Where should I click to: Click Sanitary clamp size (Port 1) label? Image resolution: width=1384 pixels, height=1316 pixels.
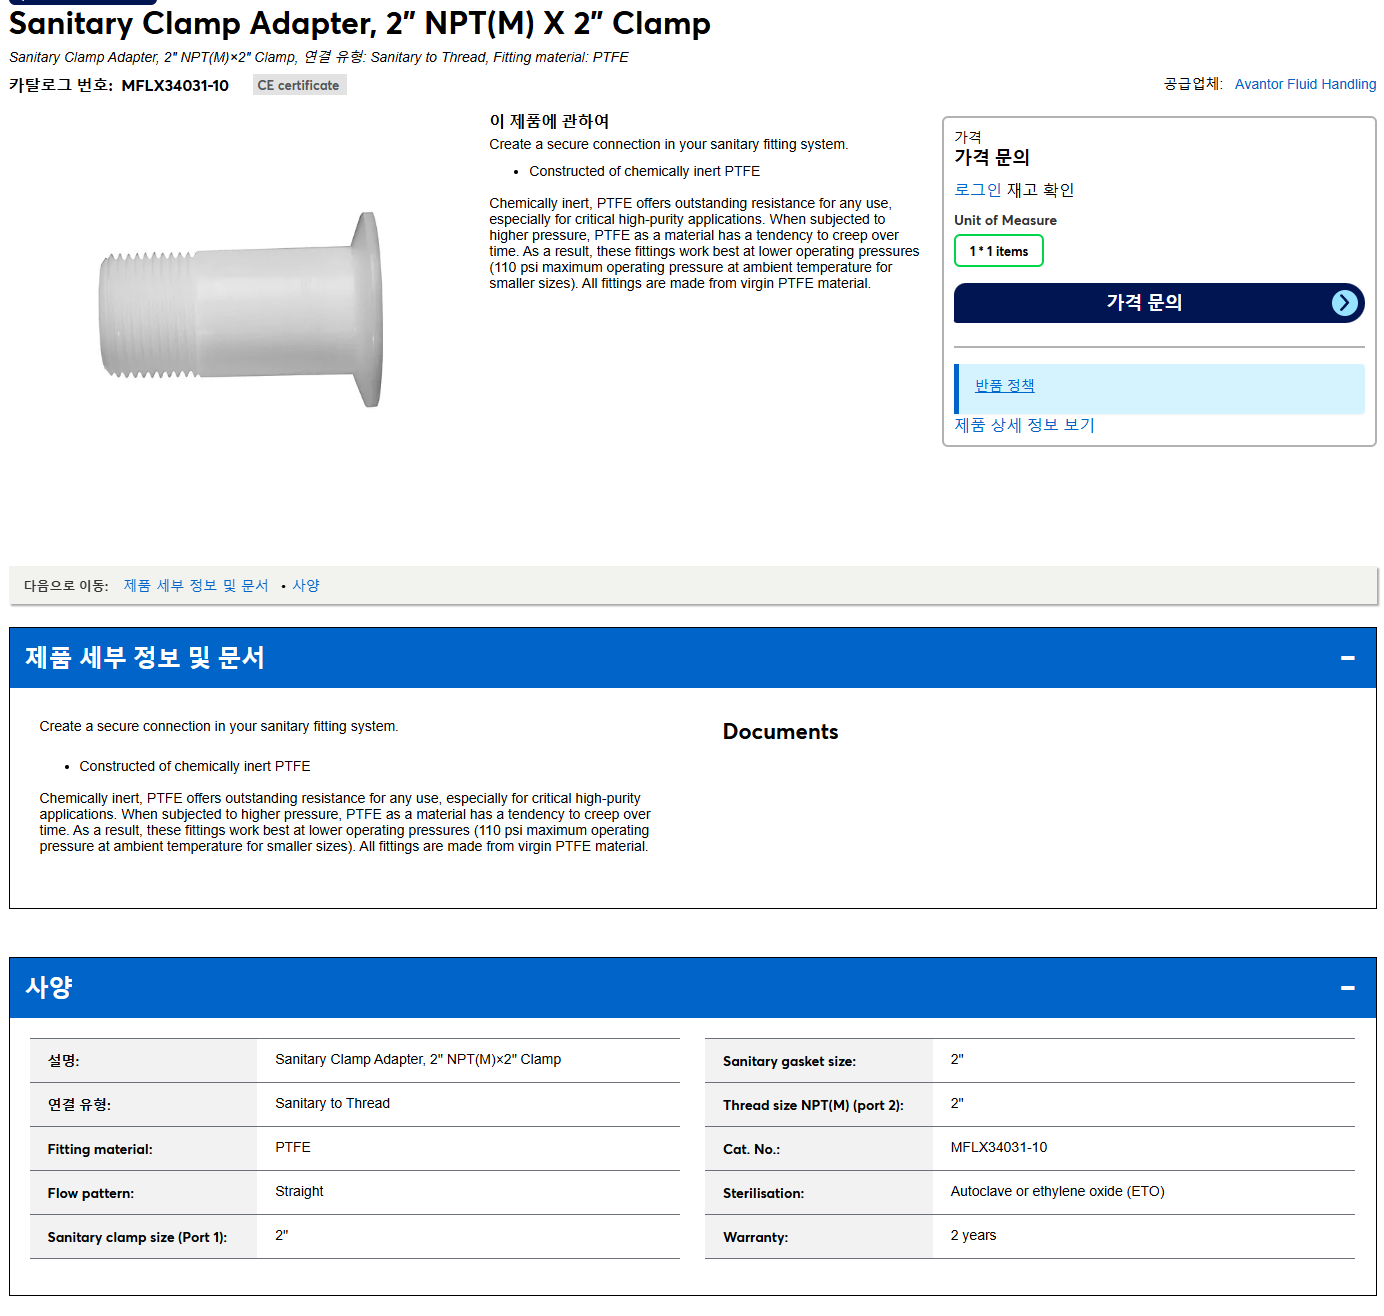[x=137, y=1237]
